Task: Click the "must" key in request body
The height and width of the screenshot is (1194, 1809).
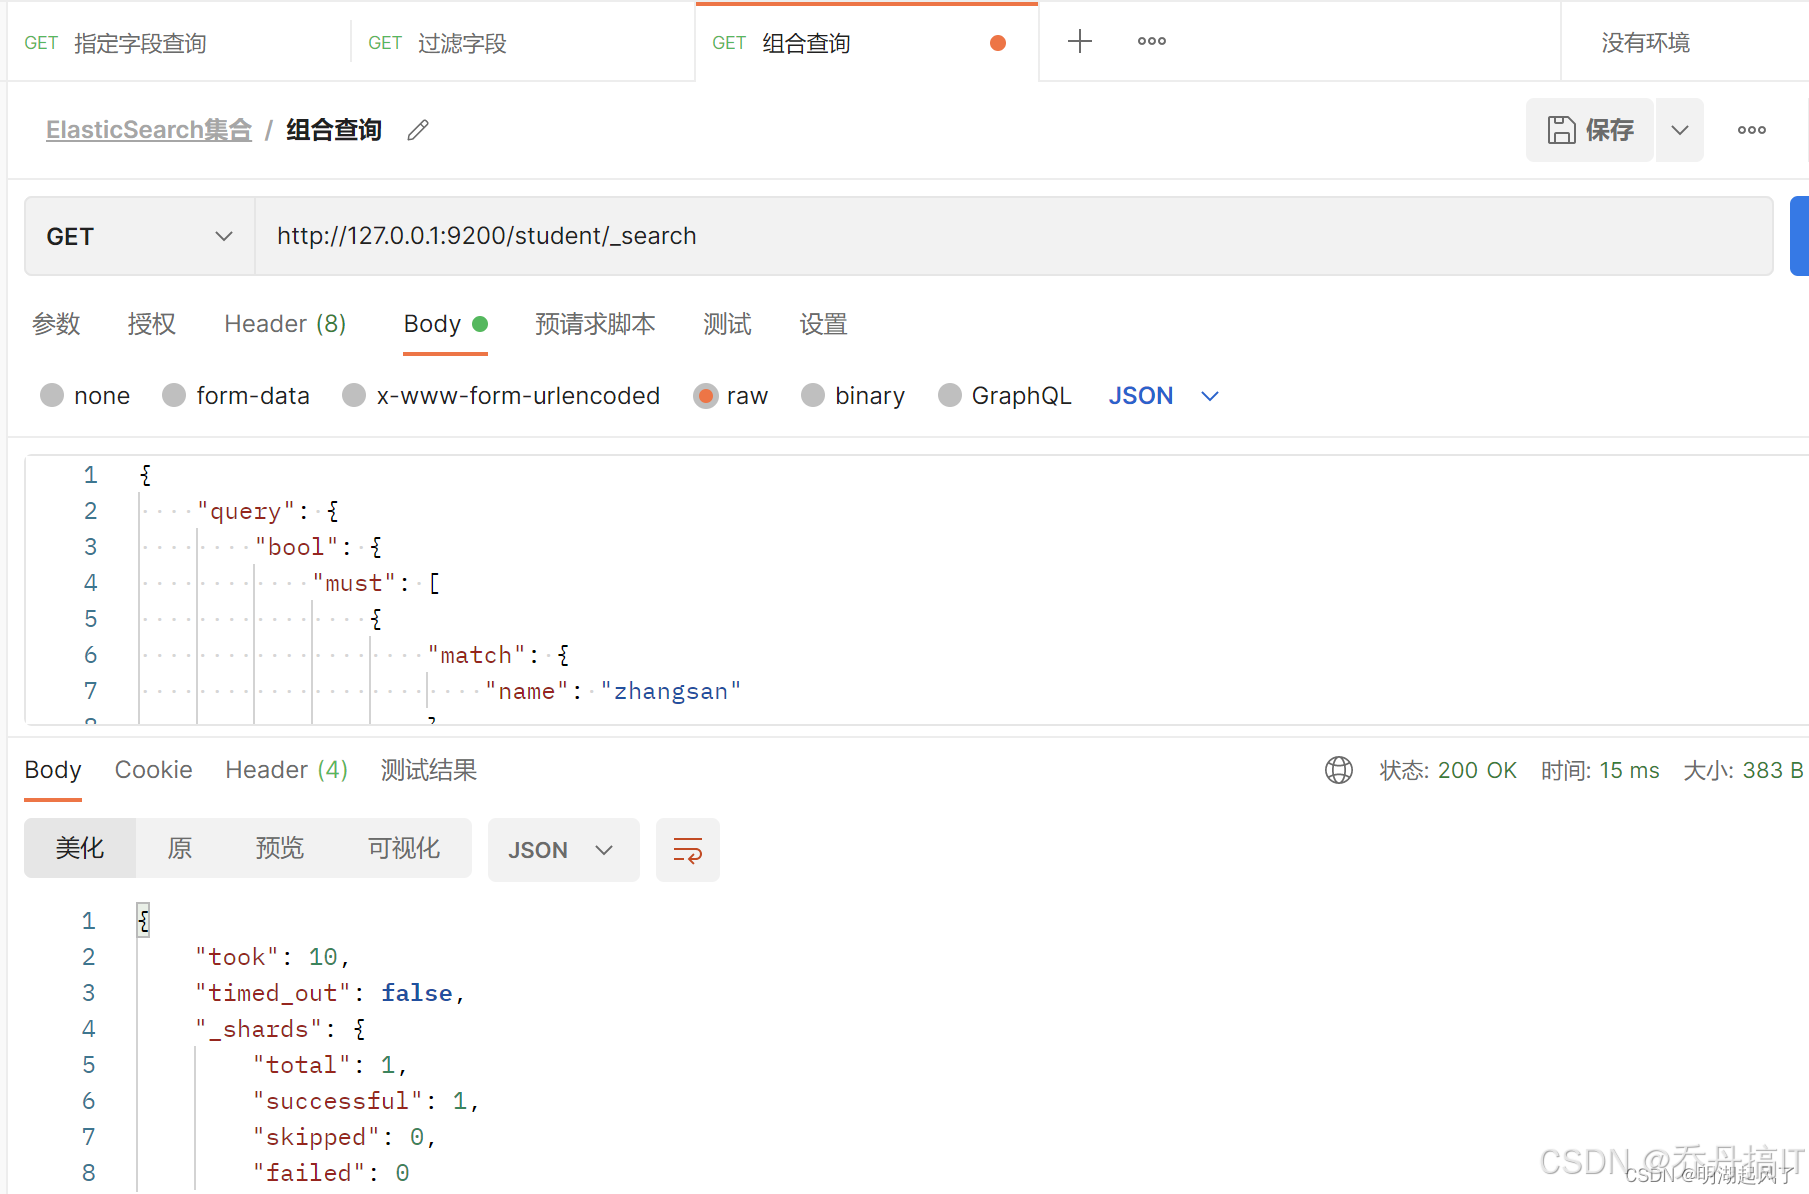Action: 354,583
